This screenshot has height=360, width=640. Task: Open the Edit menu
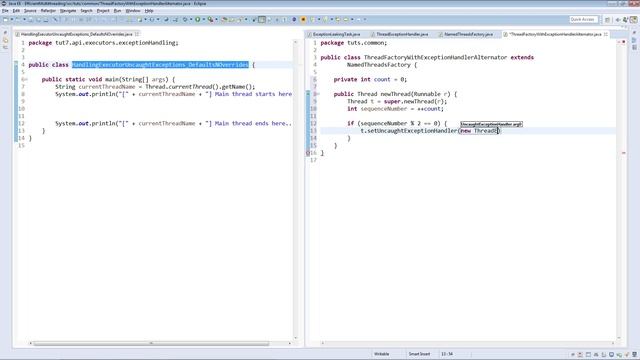[x=16, y=11]
